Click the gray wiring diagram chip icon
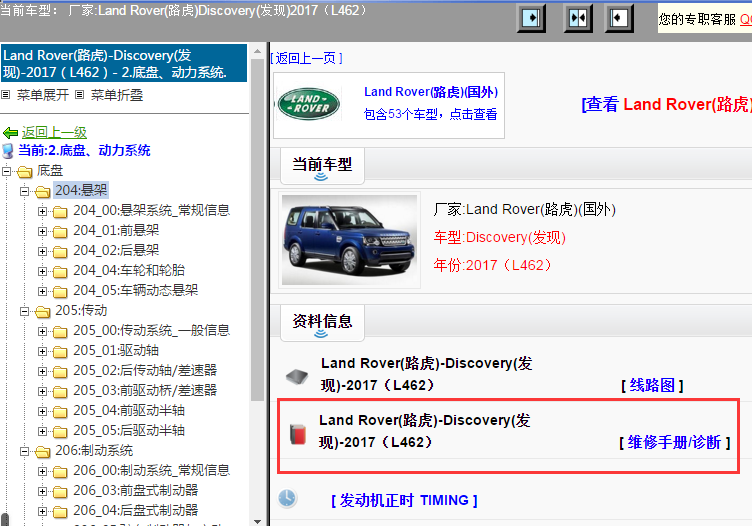Viewport: 752px width, 526px height. click(x=297, y=377)
